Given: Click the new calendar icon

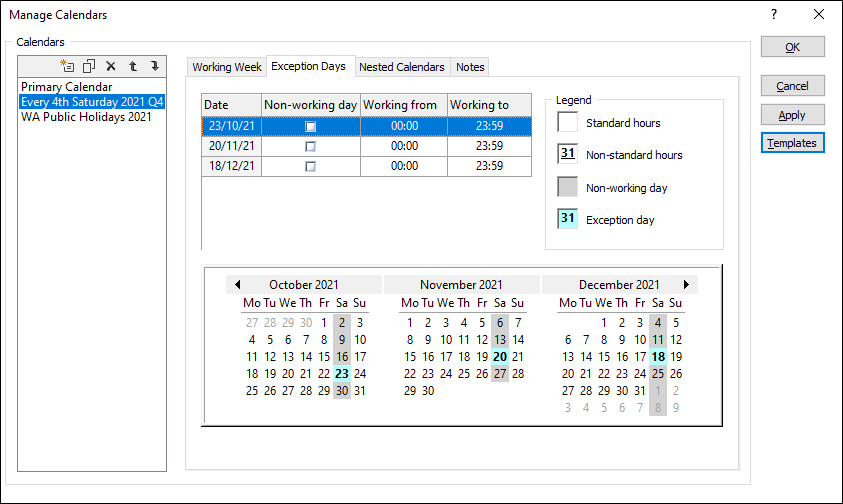Looking at the screenshot, I should pyautogui.click(x=68, y=66).
